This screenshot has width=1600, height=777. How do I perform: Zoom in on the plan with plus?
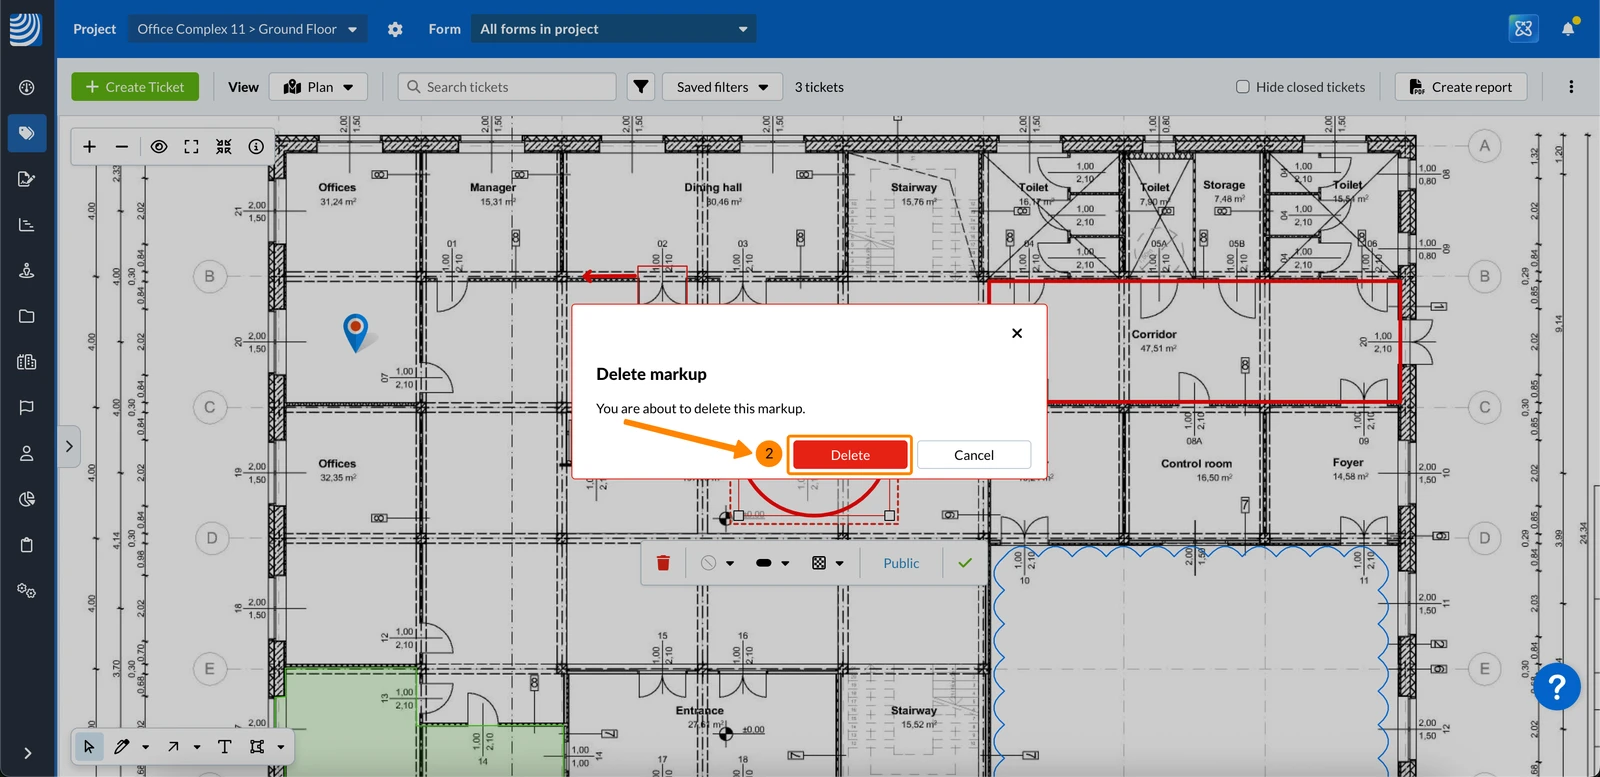click(89, 147)
